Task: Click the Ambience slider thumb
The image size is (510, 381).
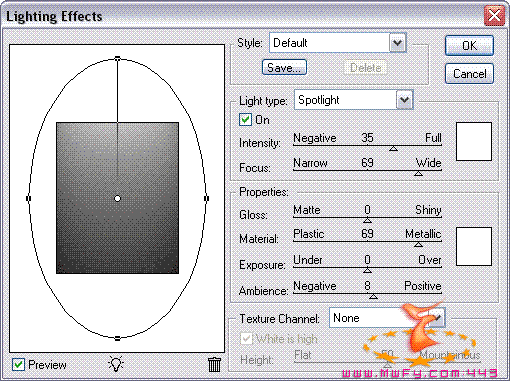Action: coord(373,296)
